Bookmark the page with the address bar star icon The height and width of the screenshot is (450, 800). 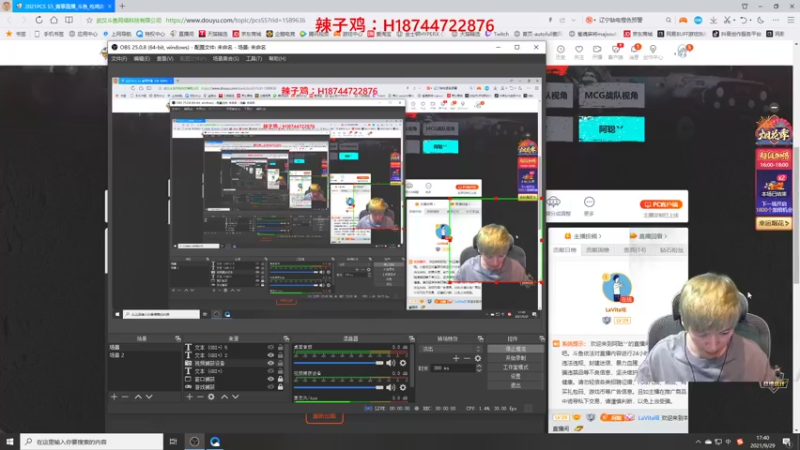point(89,20)
